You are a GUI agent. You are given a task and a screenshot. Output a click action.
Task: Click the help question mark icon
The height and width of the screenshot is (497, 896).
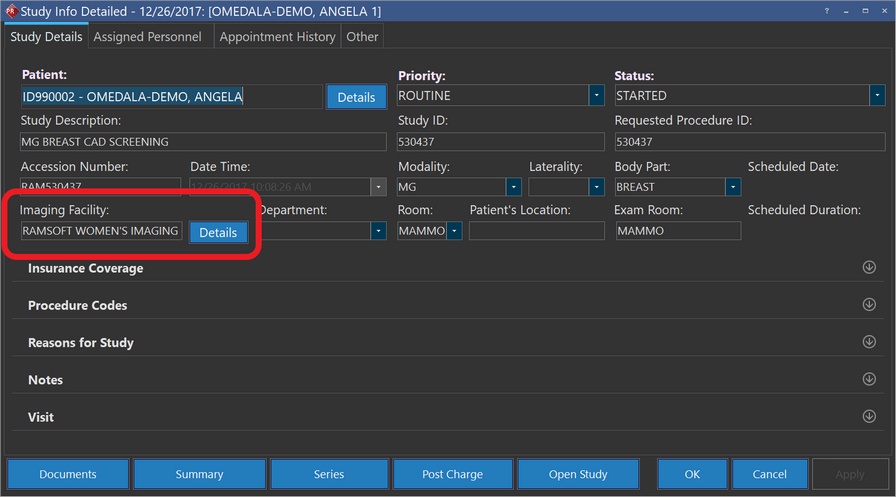[827, 11]
